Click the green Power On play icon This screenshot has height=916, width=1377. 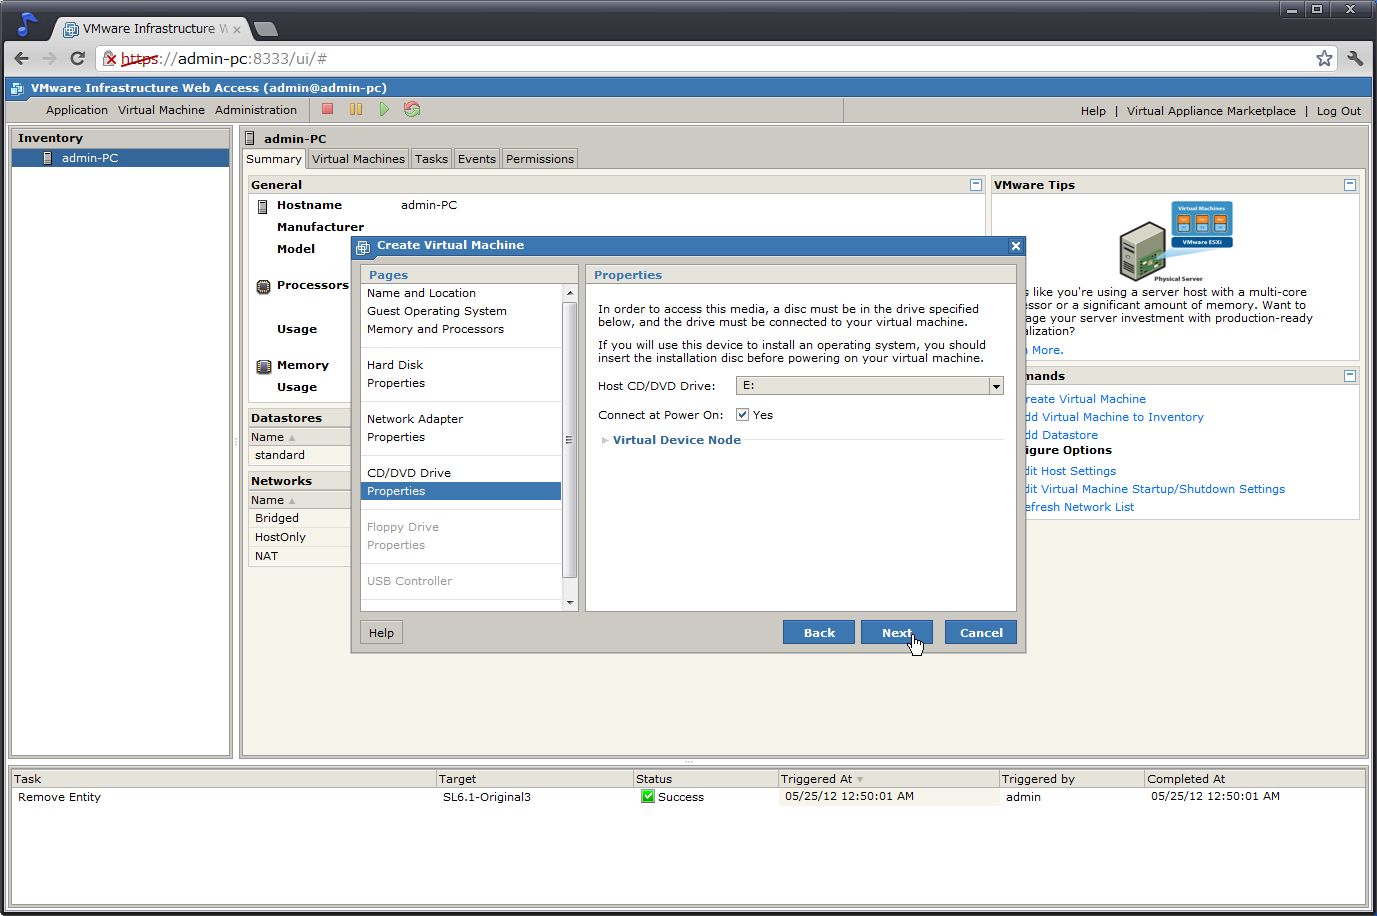pyautogui.click(x=384, y=109)
